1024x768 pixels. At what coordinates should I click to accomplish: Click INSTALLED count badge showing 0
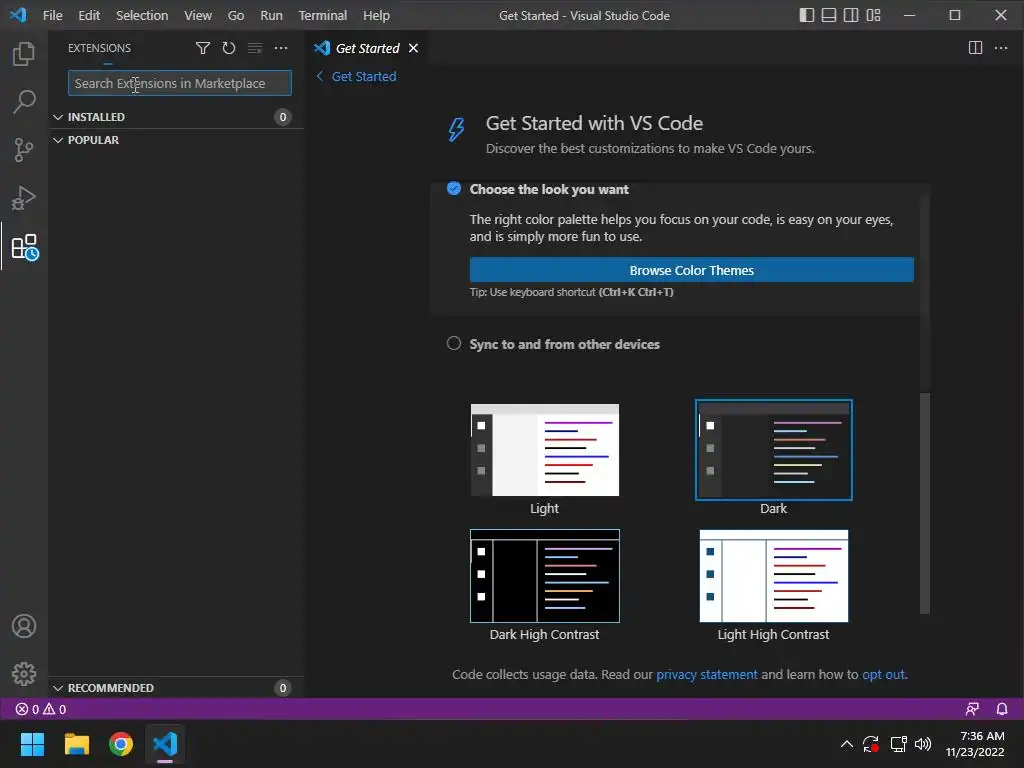[283, 117]
